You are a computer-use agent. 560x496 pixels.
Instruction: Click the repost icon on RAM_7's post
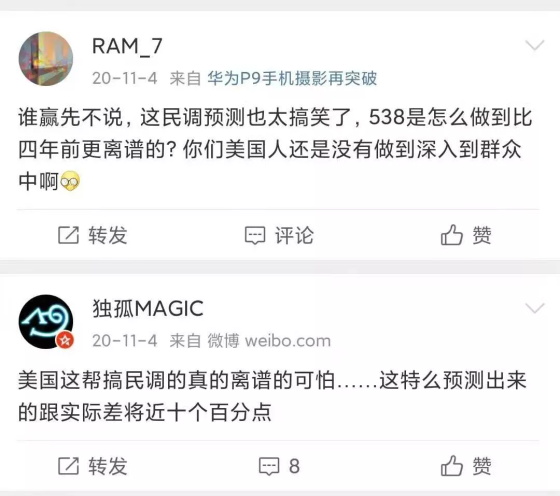coord(68,235)
